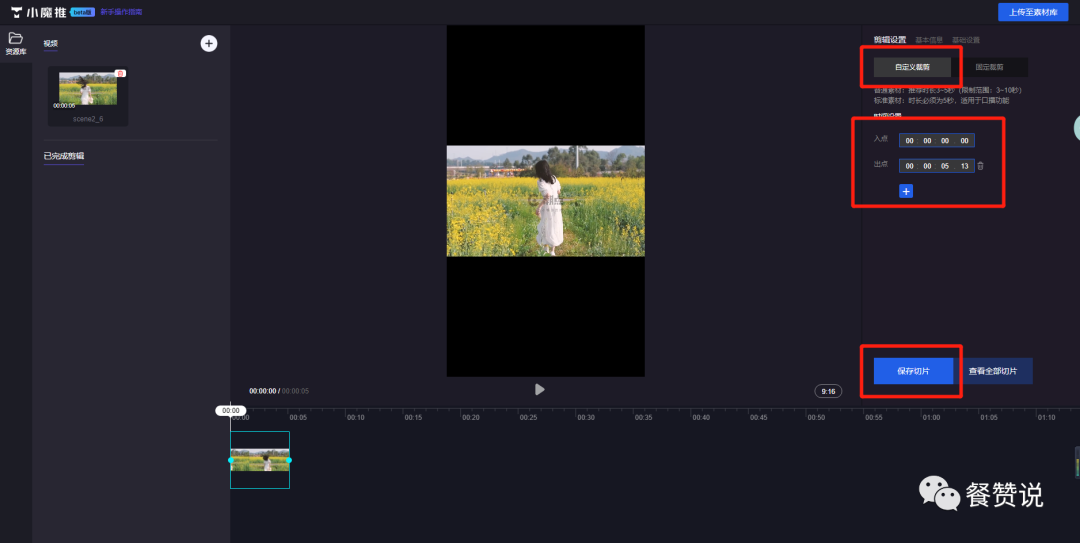Delete the 出点 time using trash icon
Image resolution: width=1080 pixels, height=543 pixels.
pos(980,166)
